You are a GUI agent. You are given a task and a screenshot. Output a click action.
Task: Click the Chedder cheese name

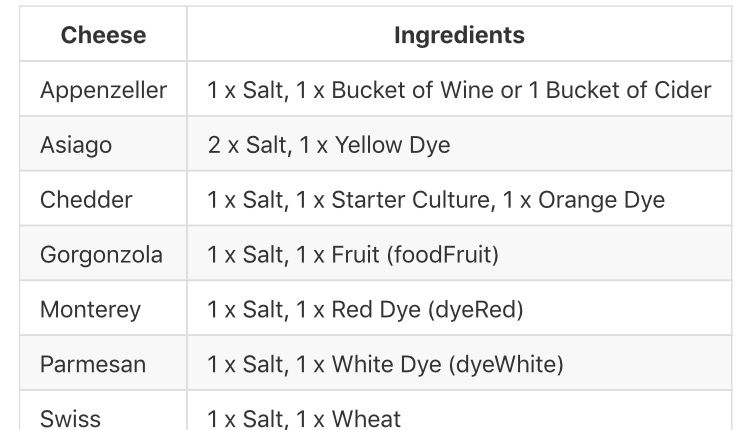[86, 200]
